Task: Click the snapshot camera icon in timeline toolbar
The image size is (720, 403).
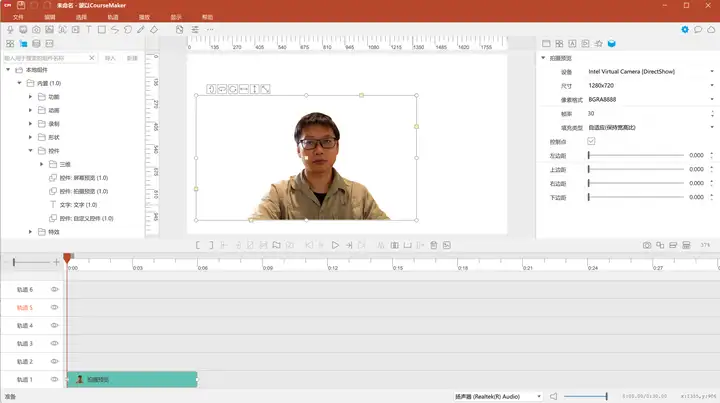Action: (x=647, y=245)
